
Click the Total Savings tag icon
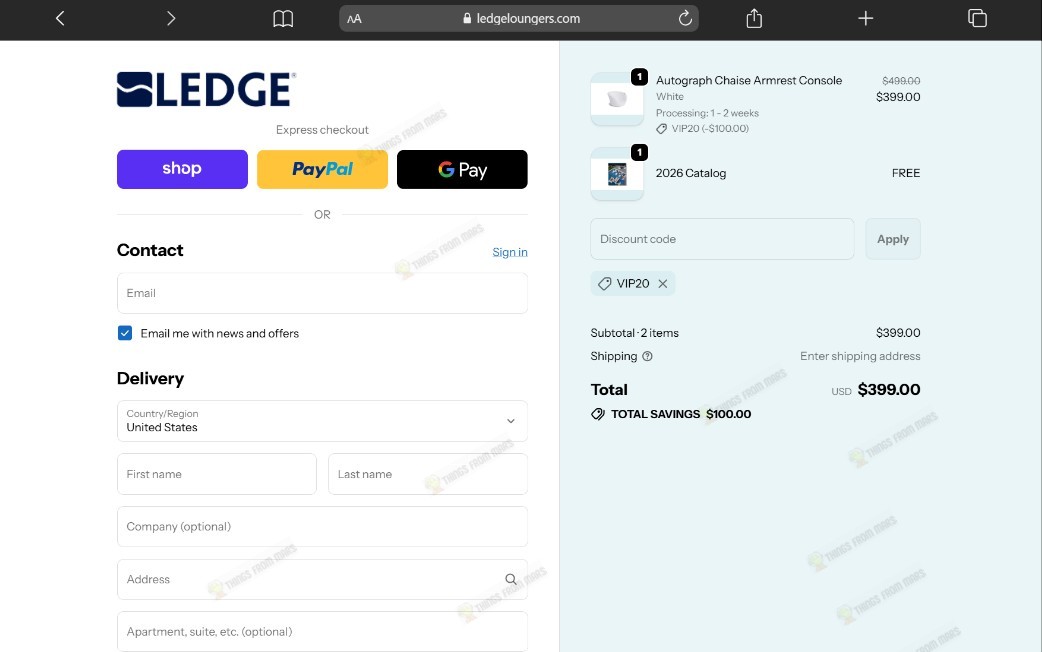(x=597, y=414)
